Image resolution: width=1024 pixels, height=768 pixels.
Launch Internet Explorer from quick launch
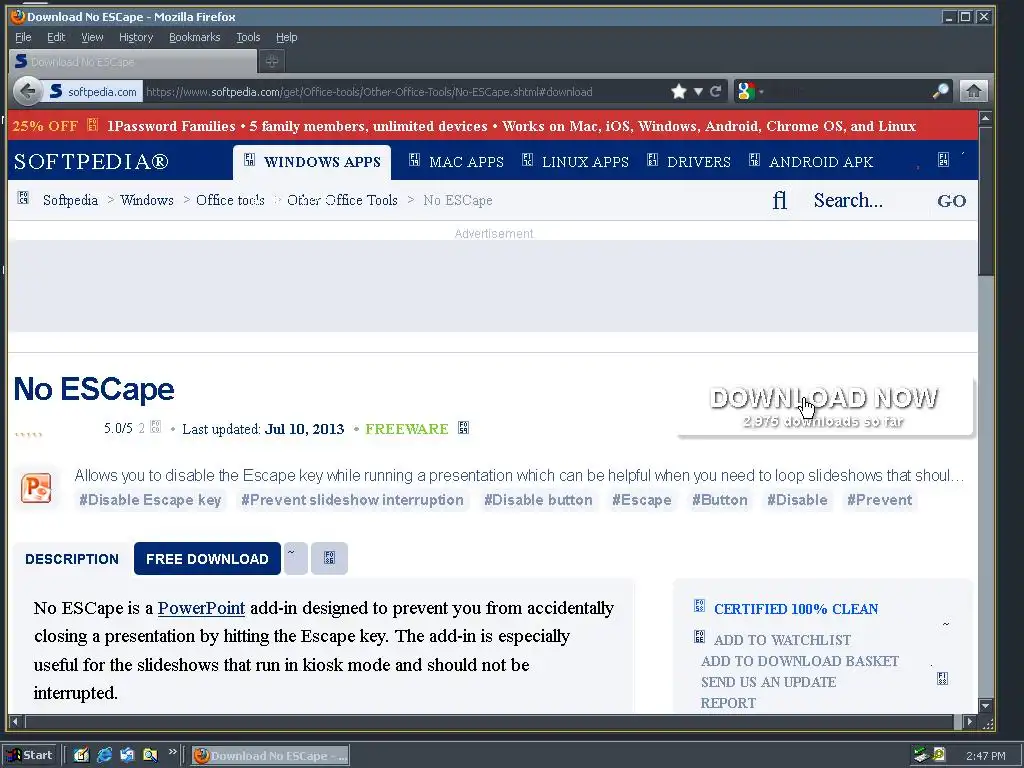[104, 755]
